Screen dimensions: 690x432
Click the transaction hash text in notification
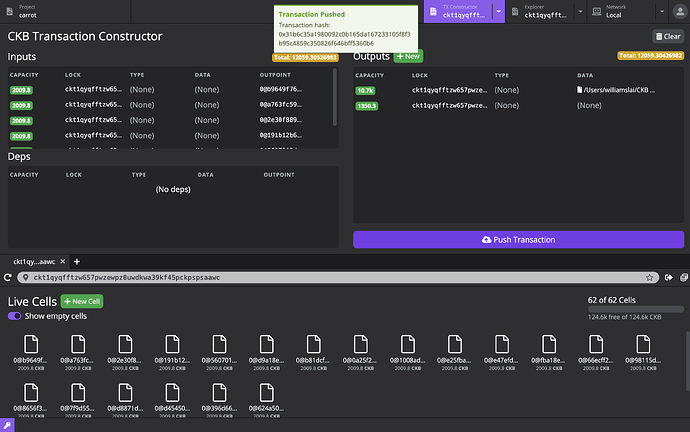point(345,39)
